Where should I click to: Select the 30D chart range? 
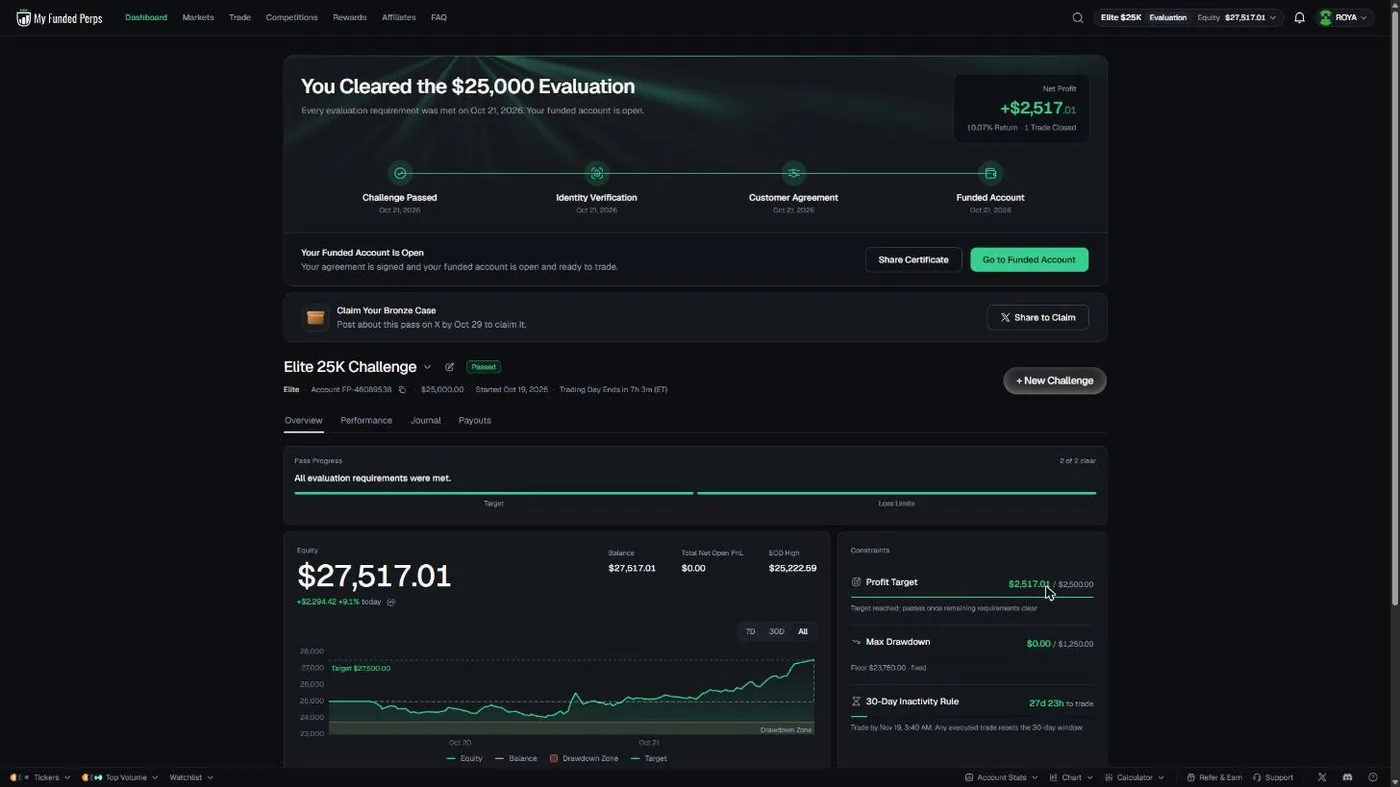777,632
